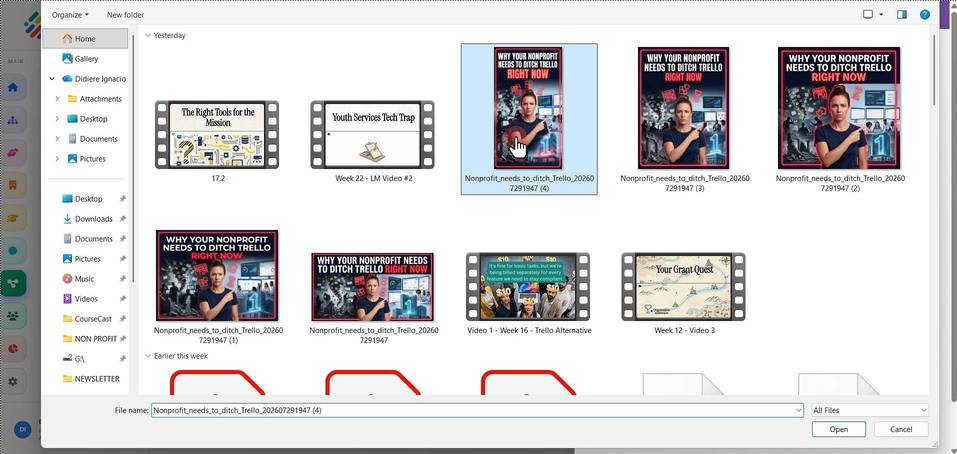Click the Downloads arrow icon
This screenshot has width=957, height=454.
[67, 219]
